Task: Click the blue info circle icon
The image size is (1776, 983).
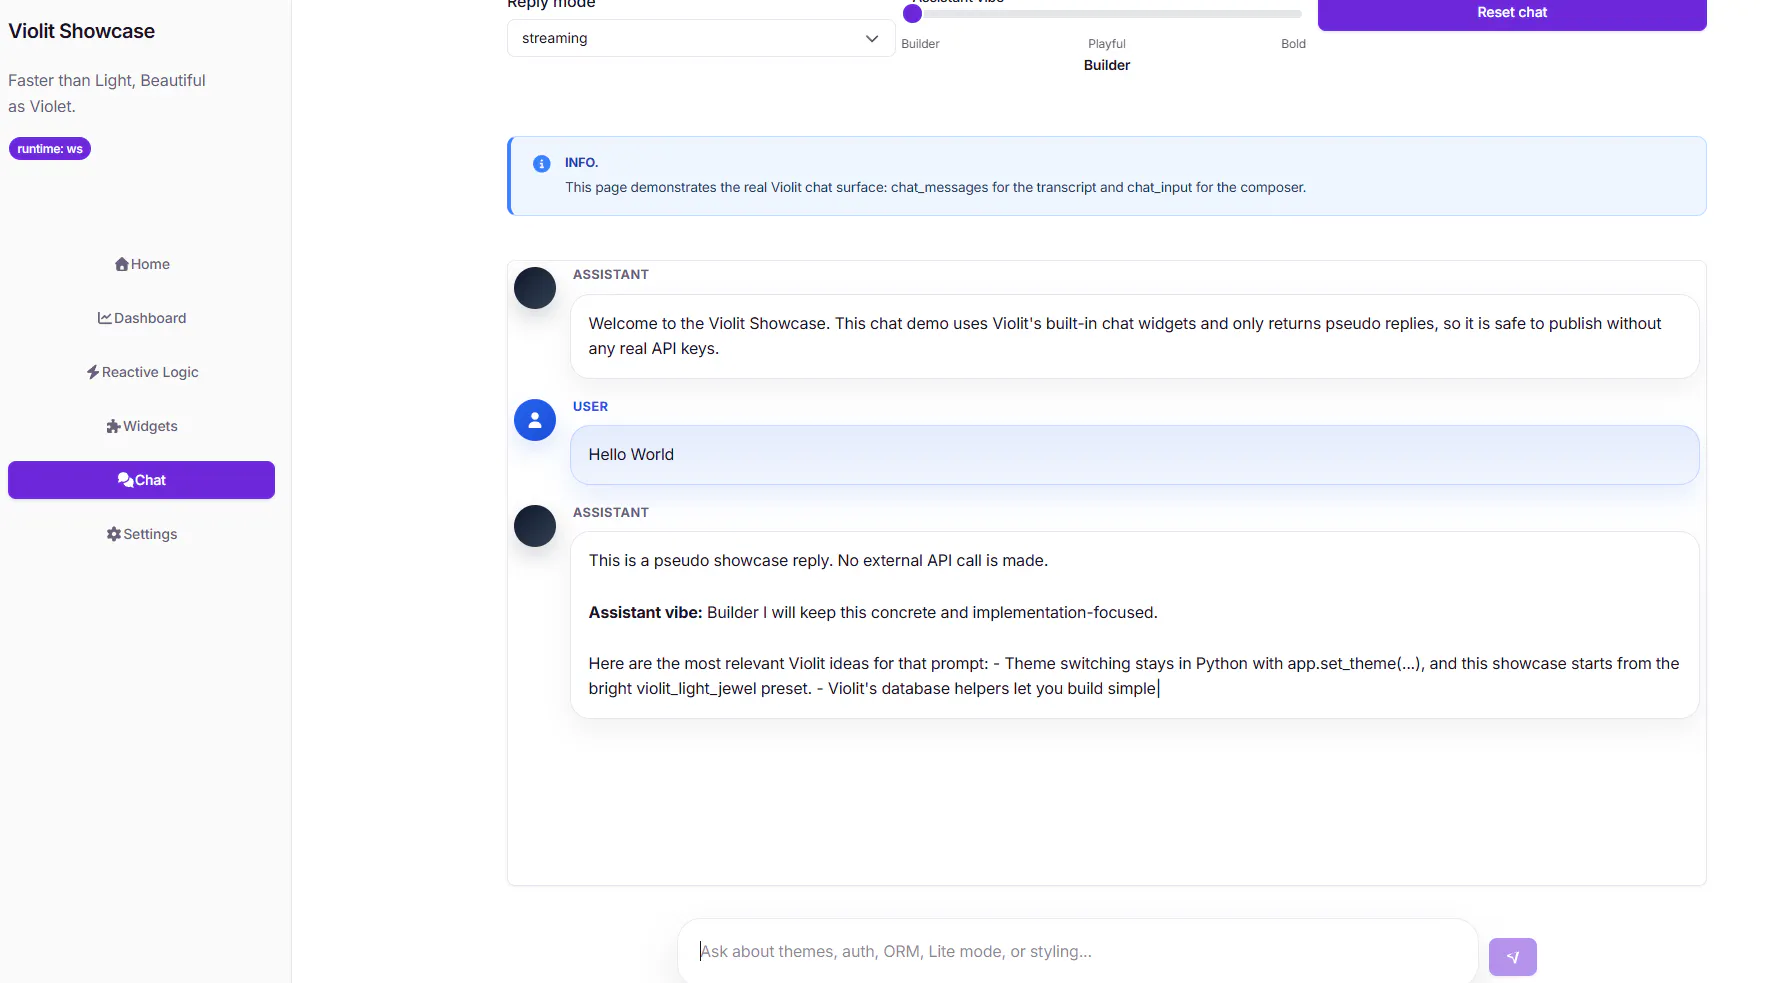Action: coord(542,164)
